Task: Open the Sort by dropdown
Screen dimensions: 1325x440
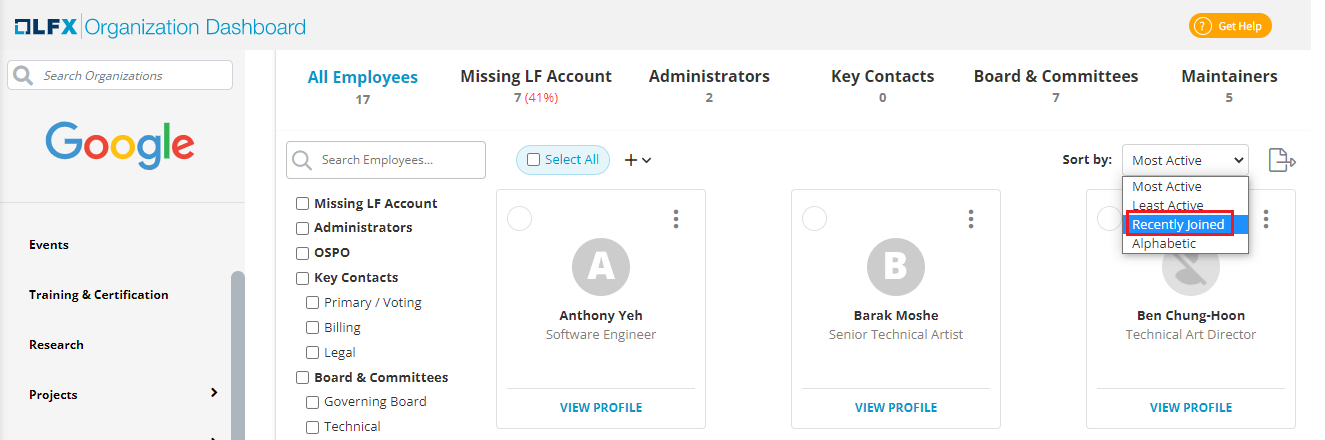Action: coord(1185,160)
